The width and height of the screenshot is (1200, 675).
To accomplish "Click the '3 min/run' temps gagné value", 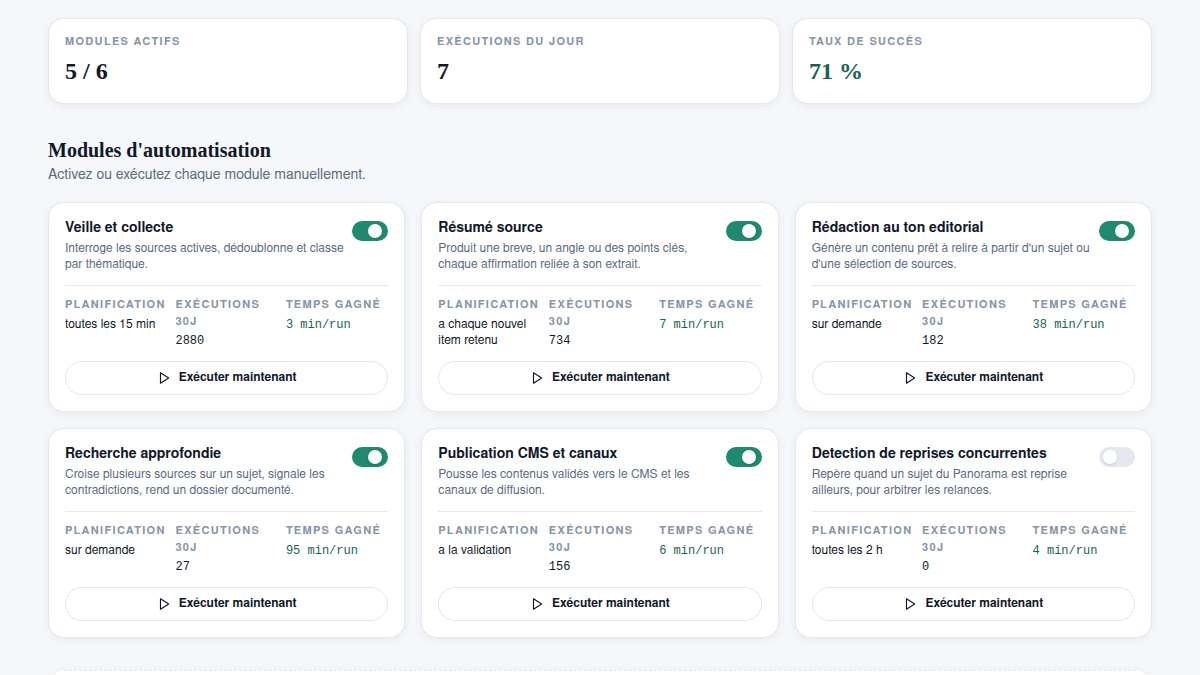I will click(x=318, y=324).
